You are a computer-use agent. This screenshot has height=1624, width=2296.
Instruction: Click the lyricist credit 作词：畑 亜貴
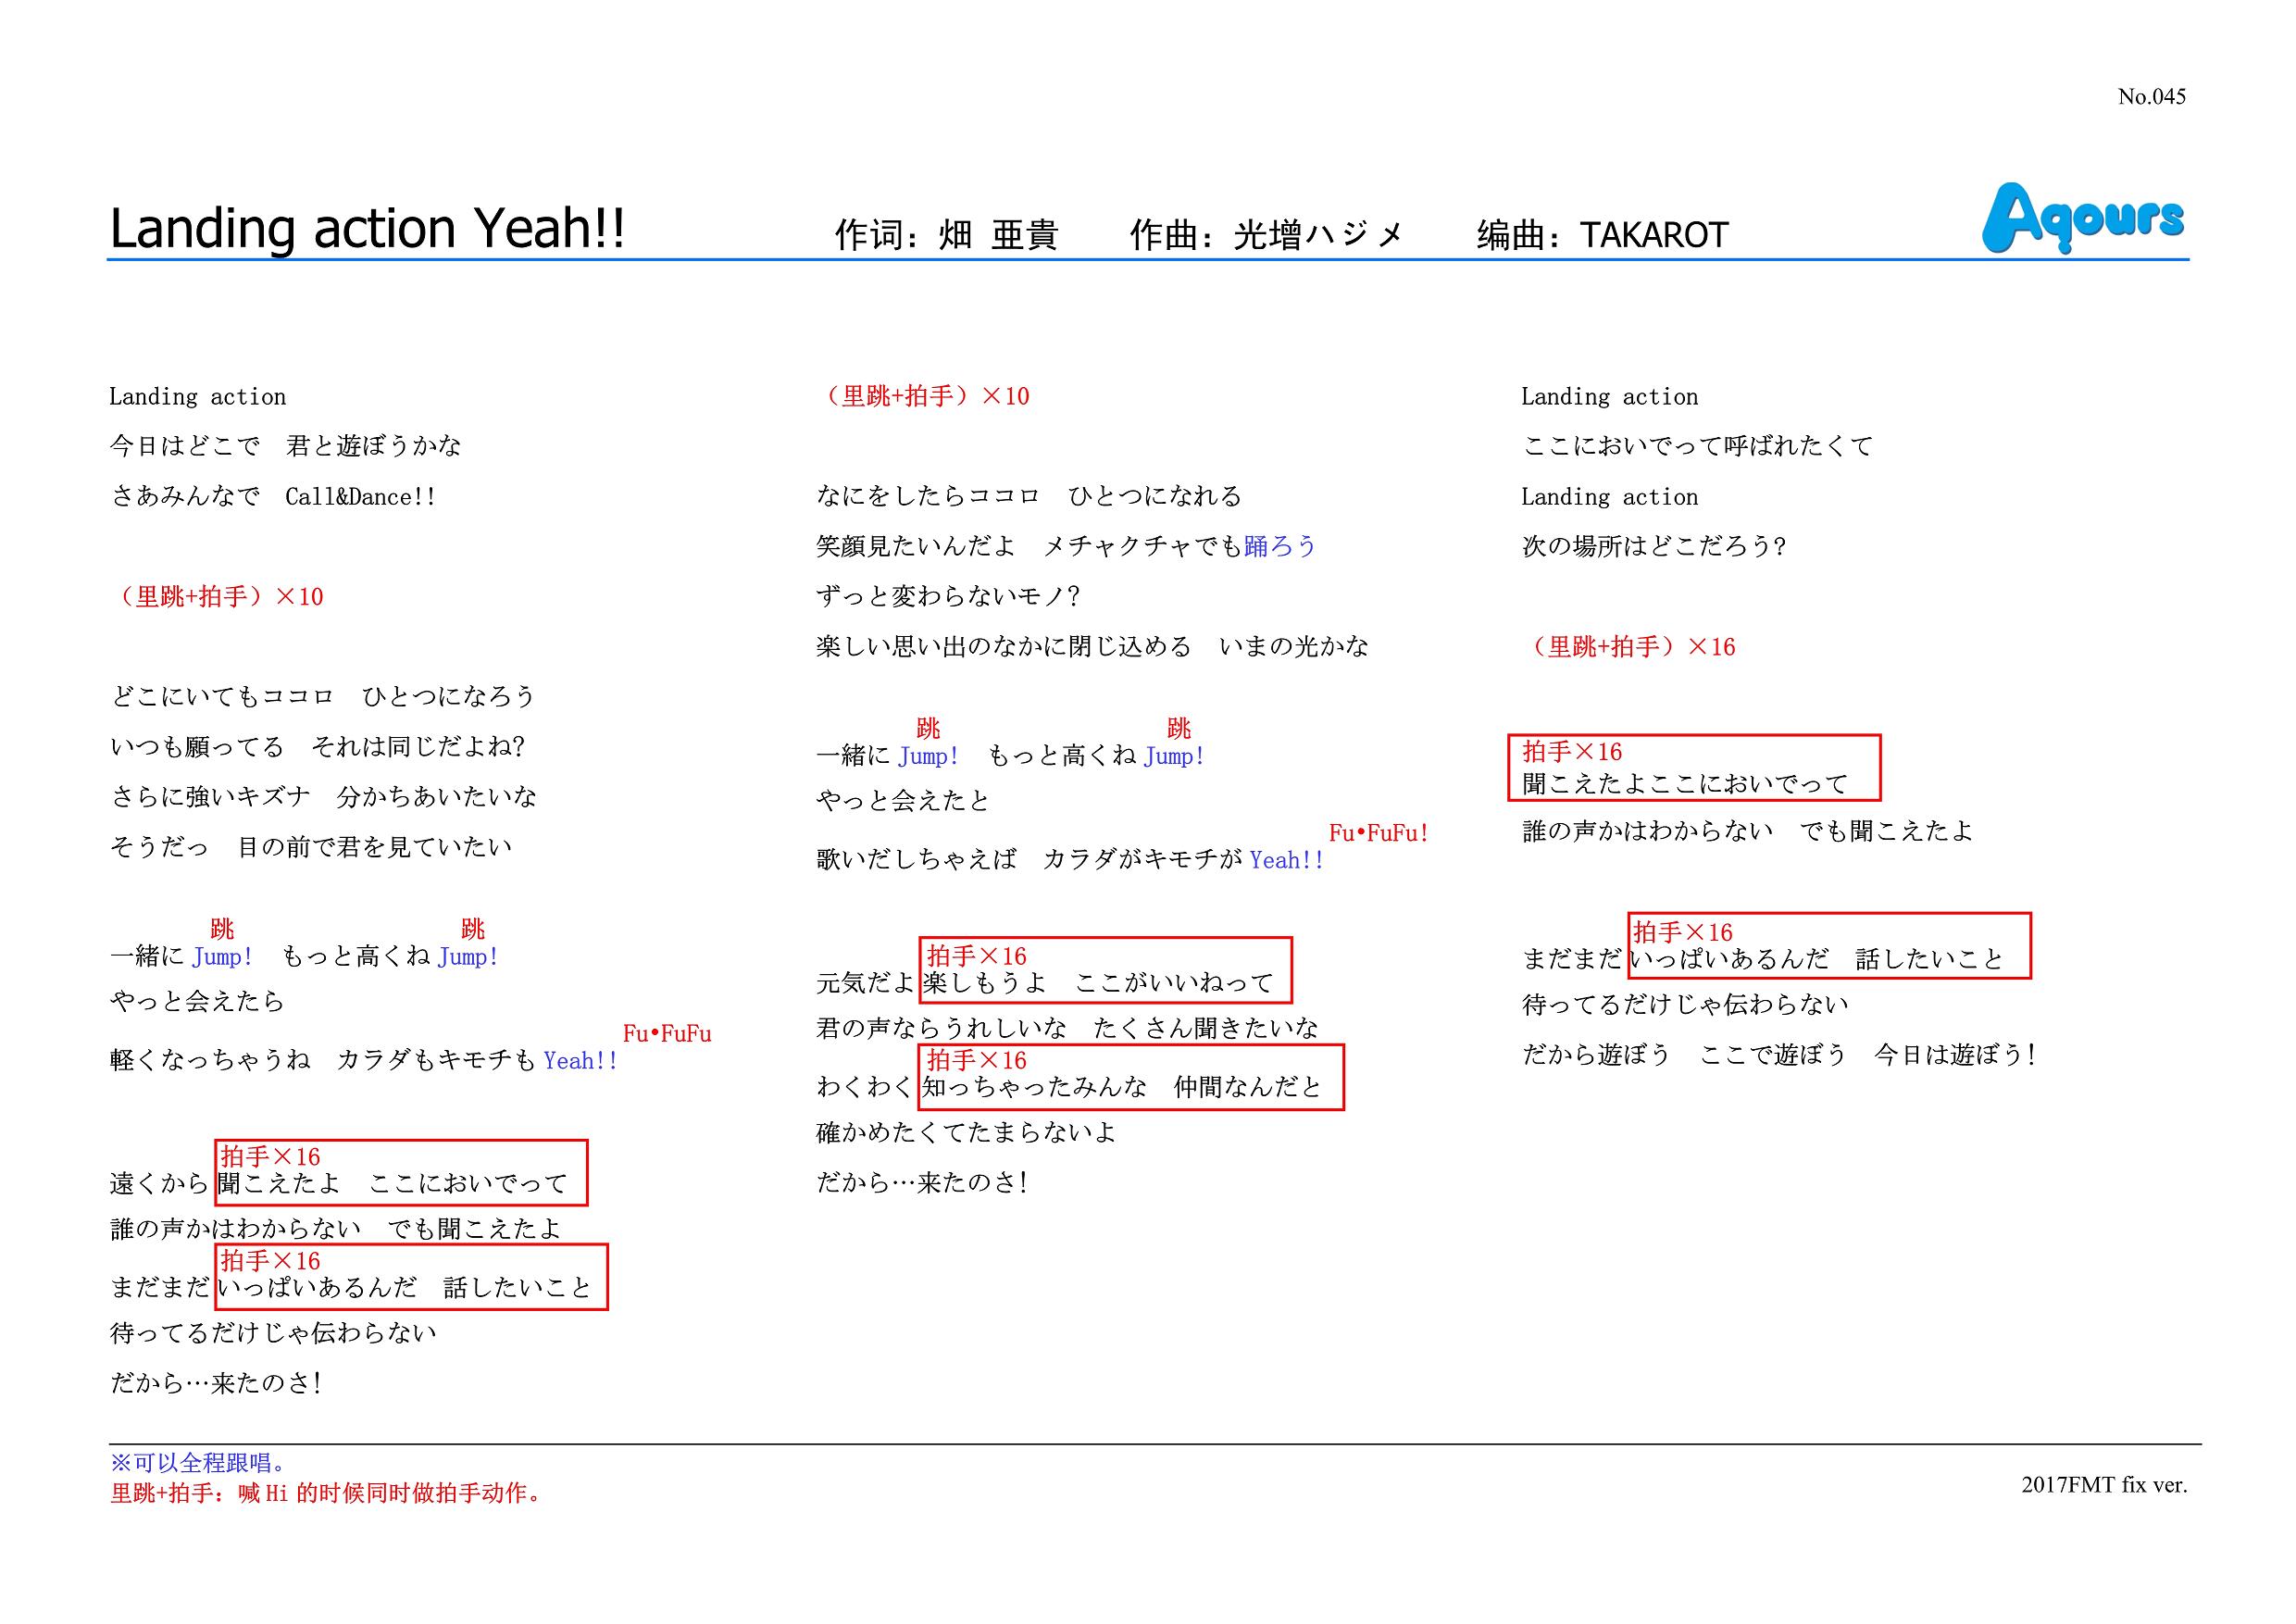pos(946,235)
